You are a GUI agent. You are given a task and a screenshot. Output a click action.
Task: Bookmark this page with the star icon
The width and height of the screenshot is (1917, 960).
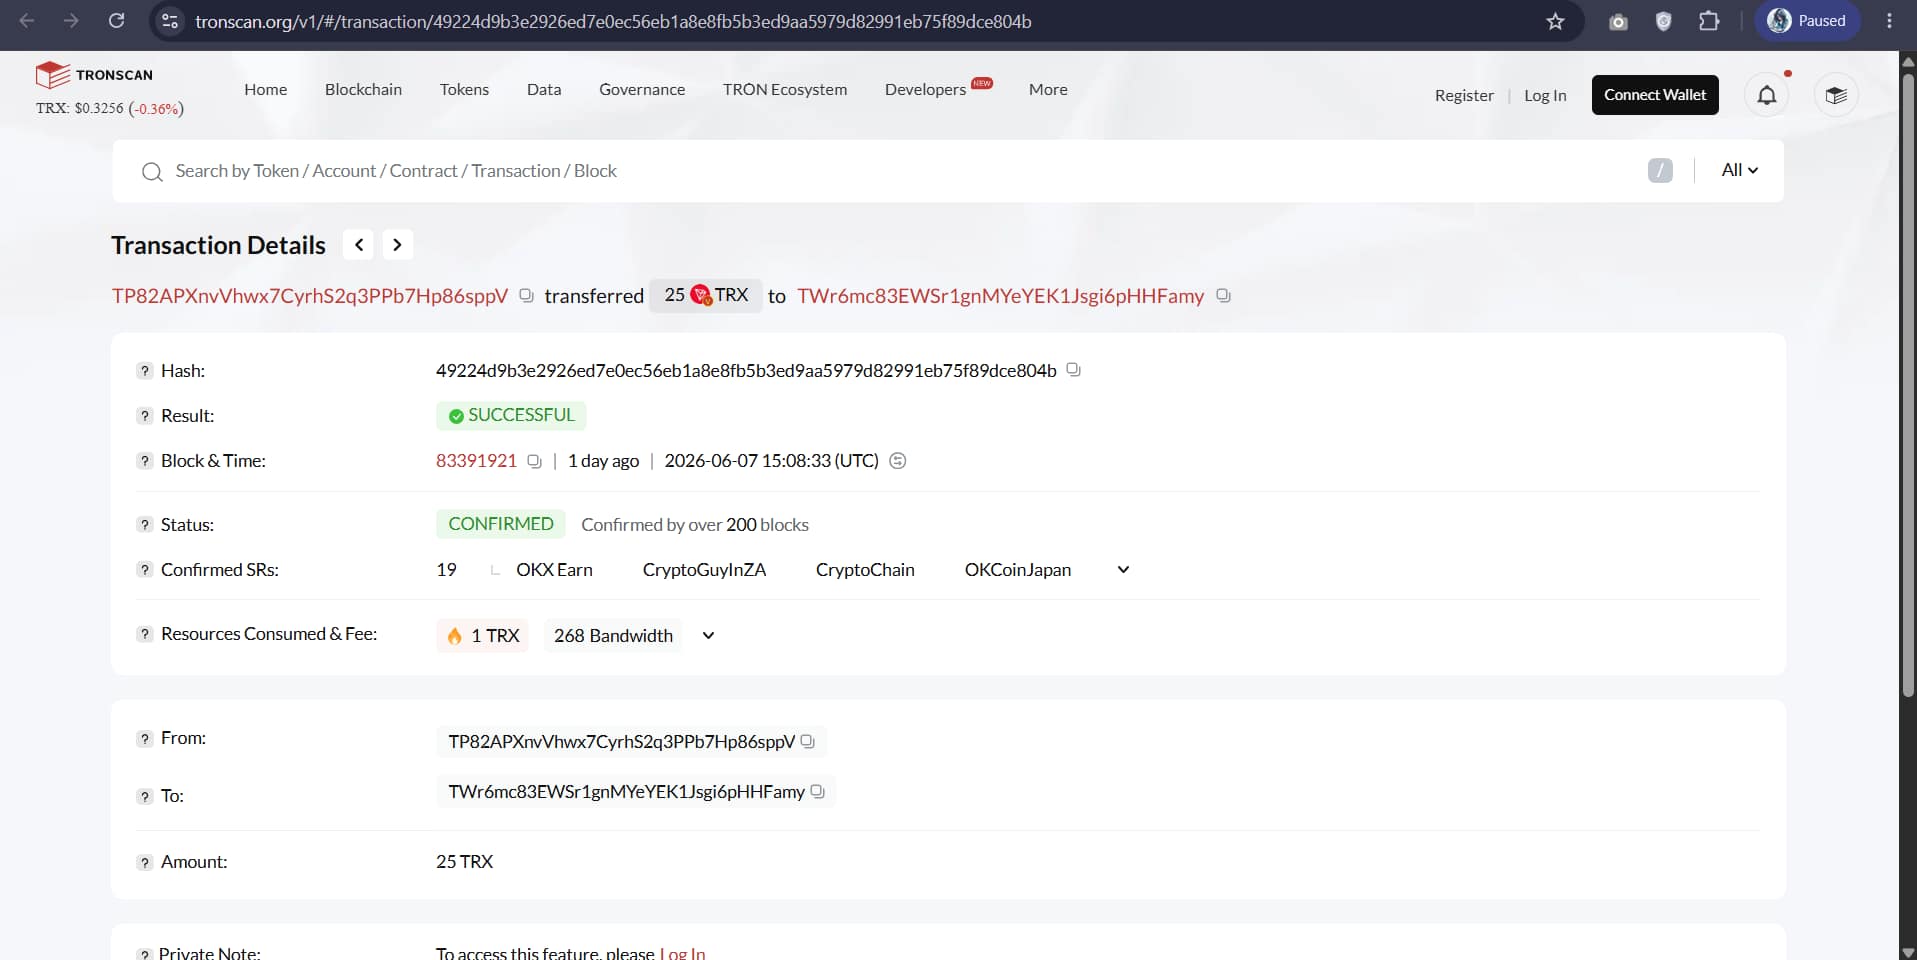[x=1555, y=21]
